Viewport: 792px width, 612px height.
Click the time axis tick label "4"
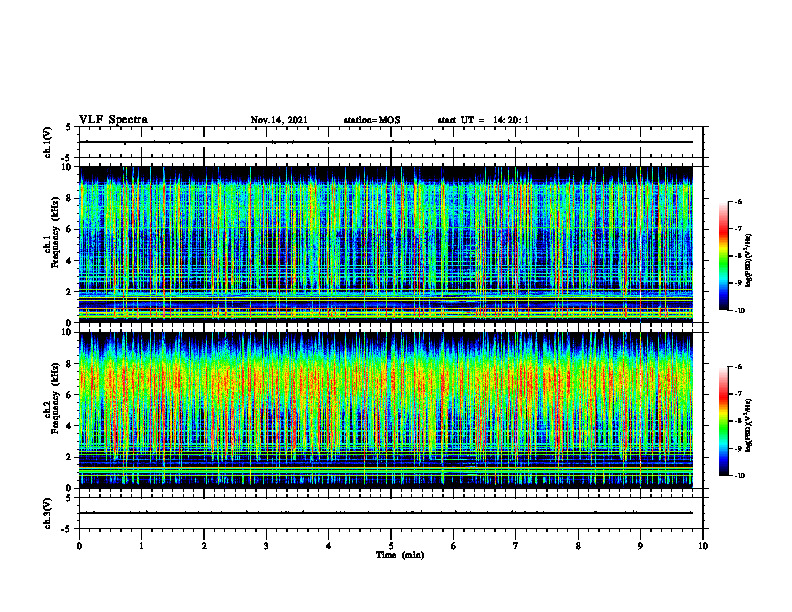329,546
